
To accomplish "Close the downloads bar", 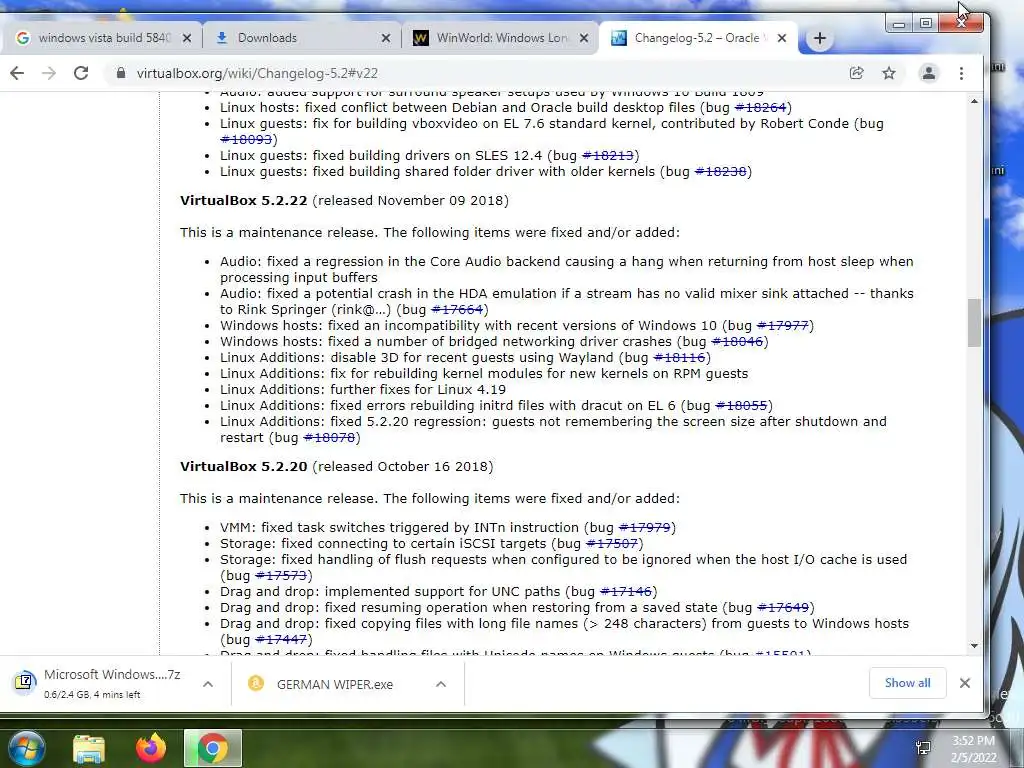I will click(965, 683).
